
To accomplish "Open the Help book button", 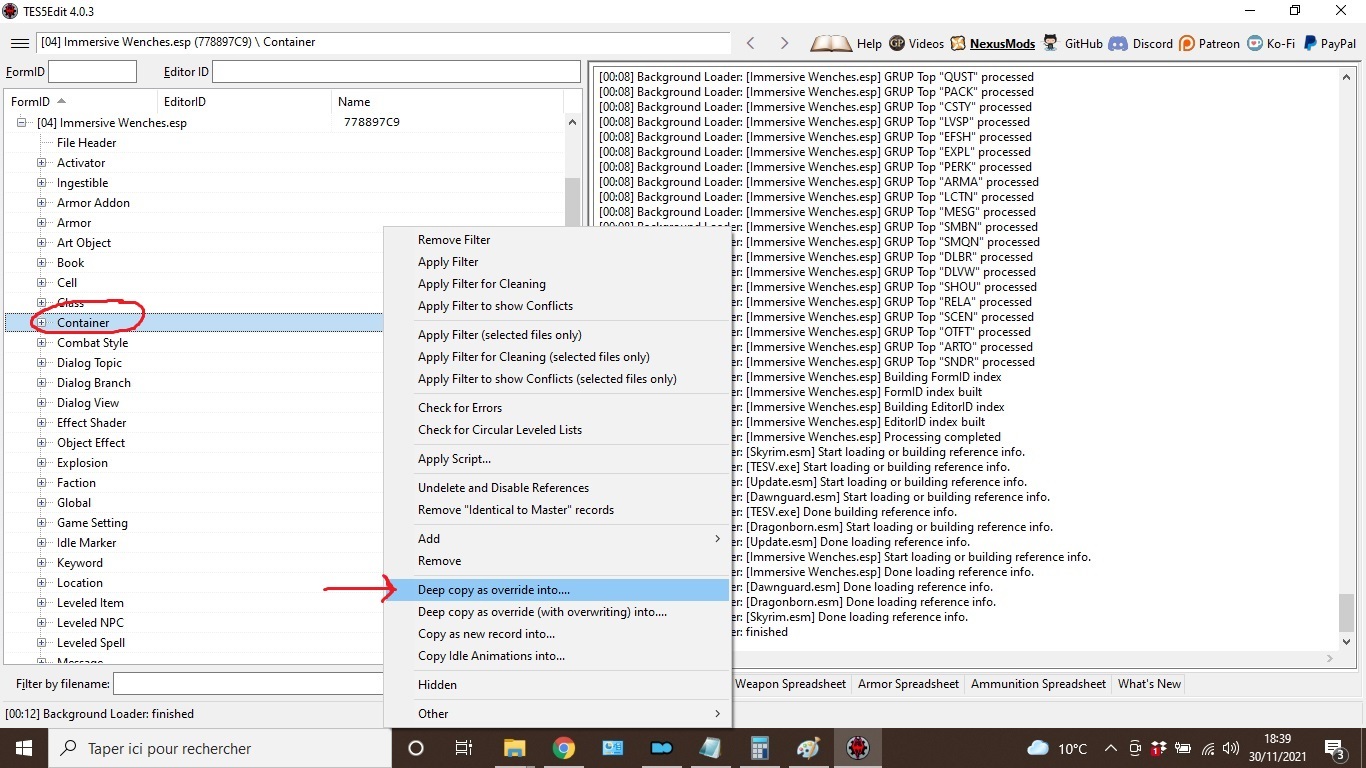I will point(846,43).
